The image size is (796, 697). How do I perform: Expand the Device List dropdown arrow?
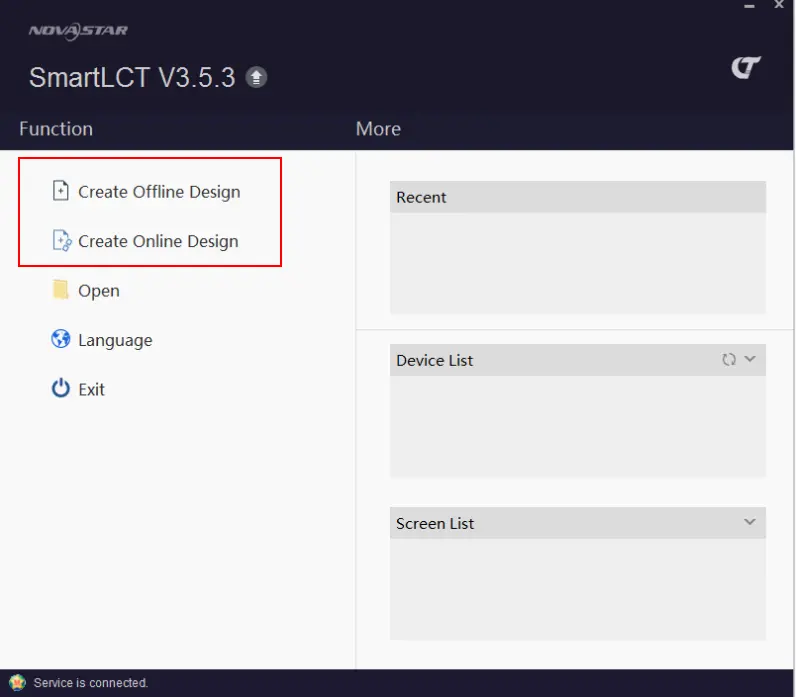pos(750,360)
